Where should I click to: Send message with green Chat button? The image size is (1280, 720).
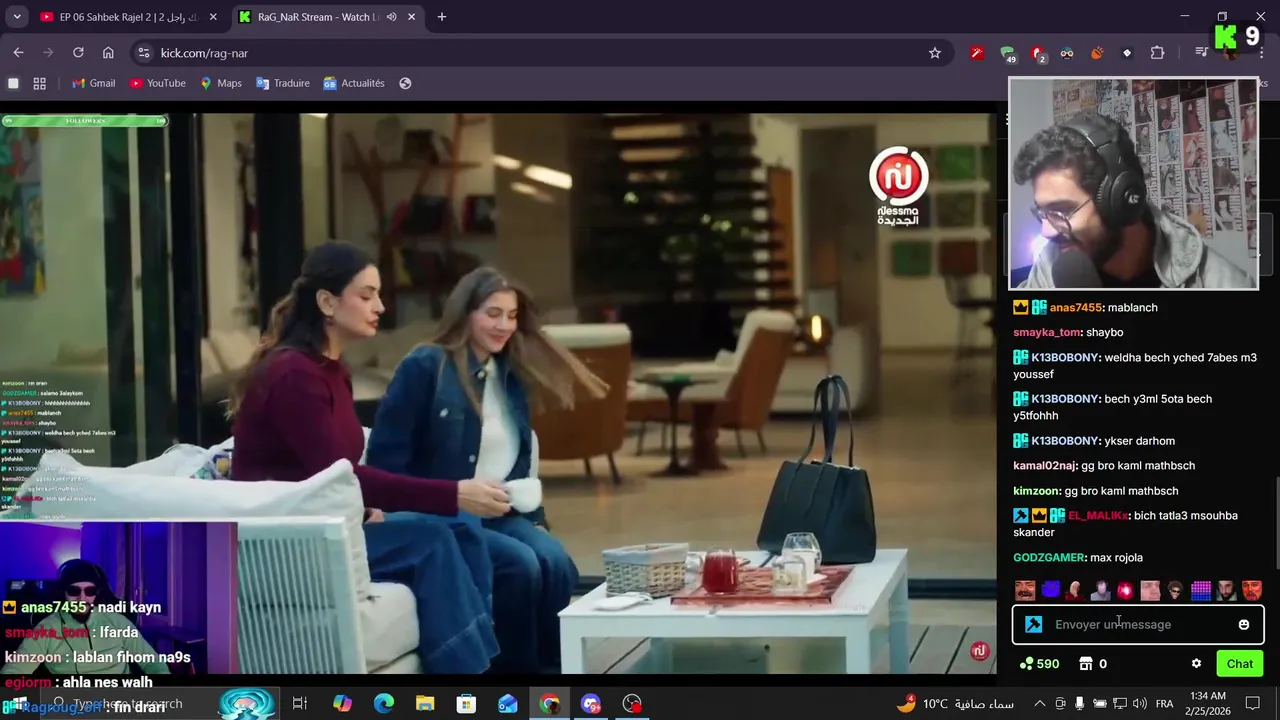coord(1240,664)
